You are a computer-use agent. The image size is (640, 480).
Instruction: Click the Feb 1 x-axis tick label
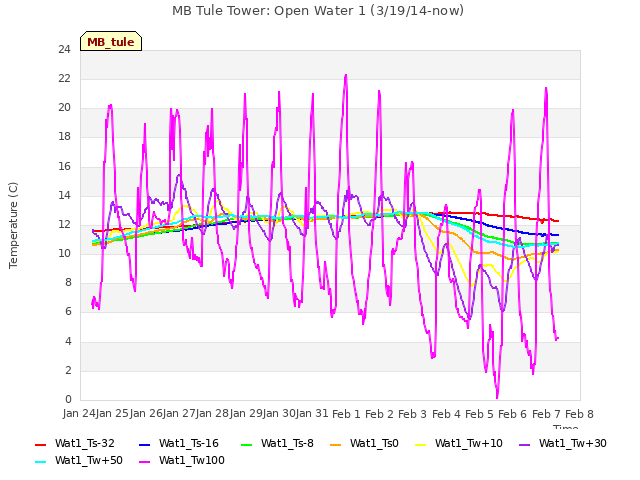(346, 414)
